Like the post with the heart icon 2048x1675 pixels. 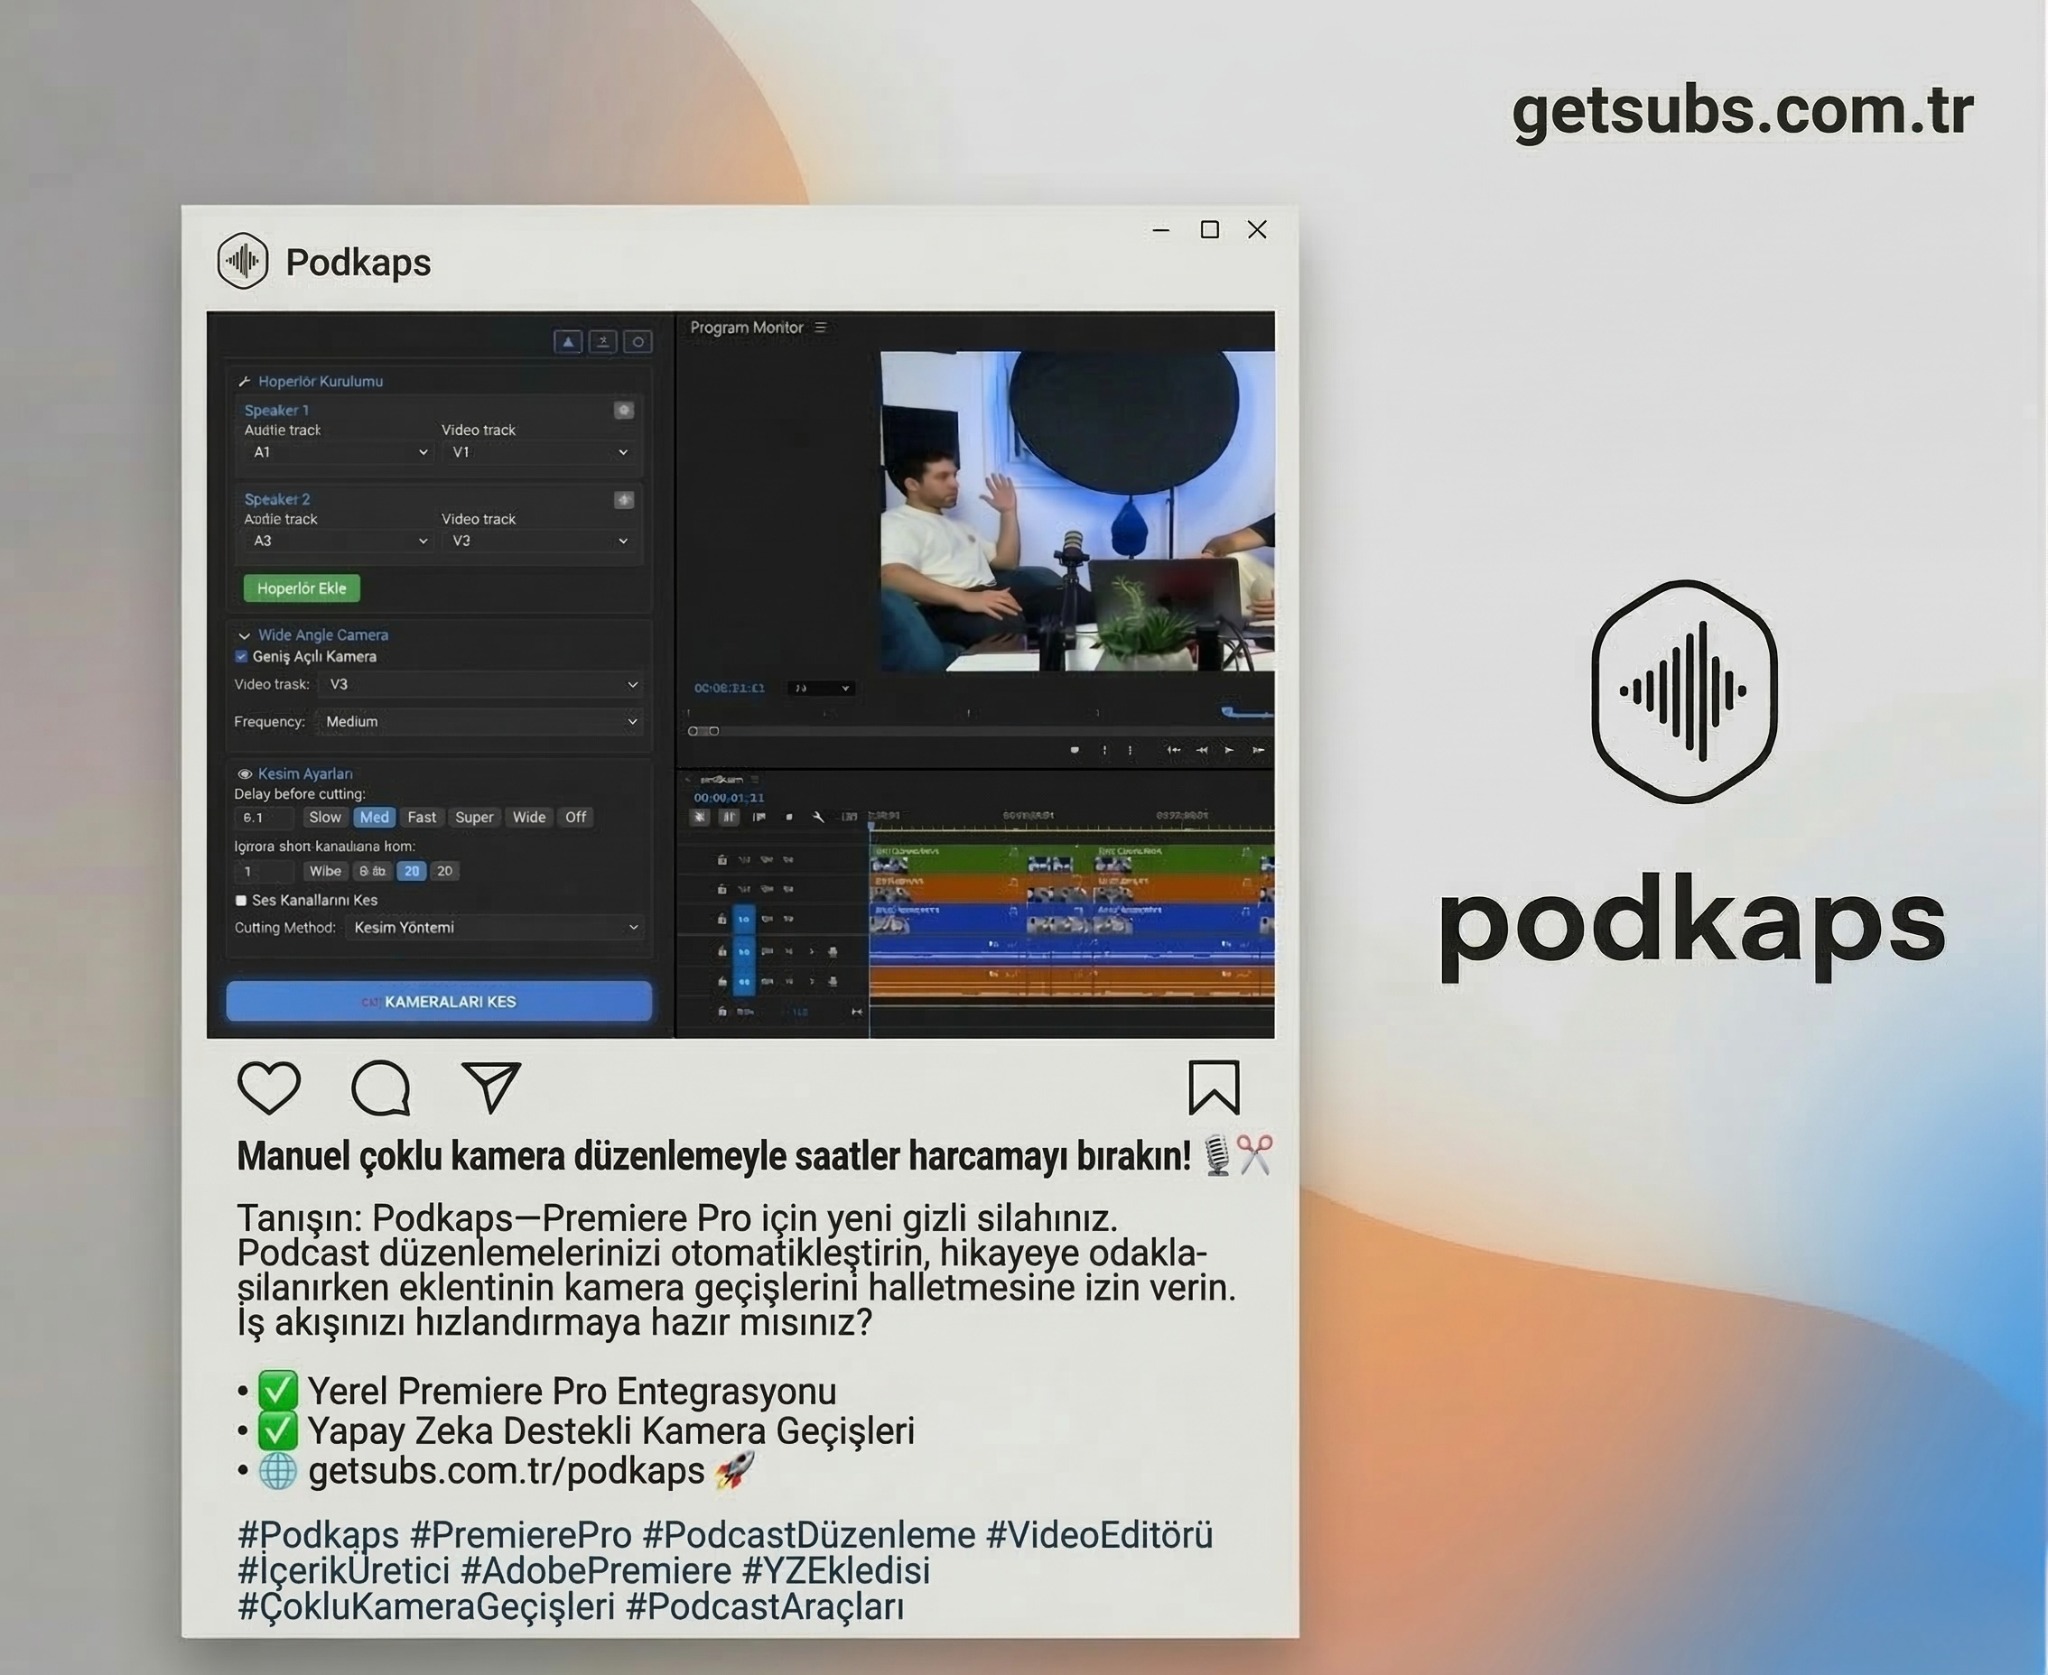click(269, 1087)
